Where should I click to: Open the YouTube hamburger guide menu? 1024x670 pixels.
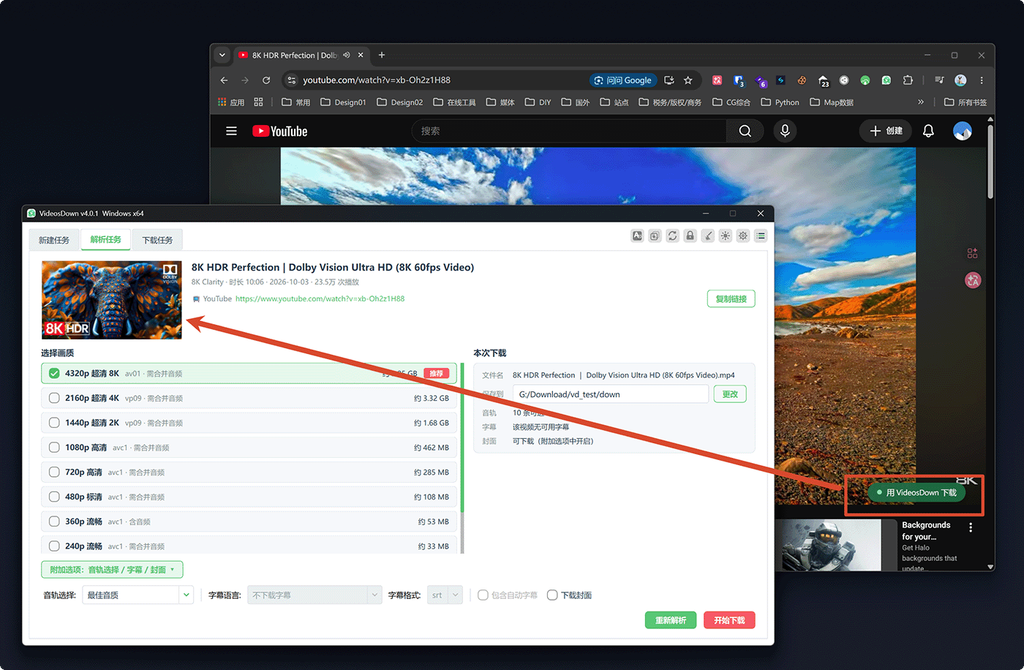pos(231,131)
